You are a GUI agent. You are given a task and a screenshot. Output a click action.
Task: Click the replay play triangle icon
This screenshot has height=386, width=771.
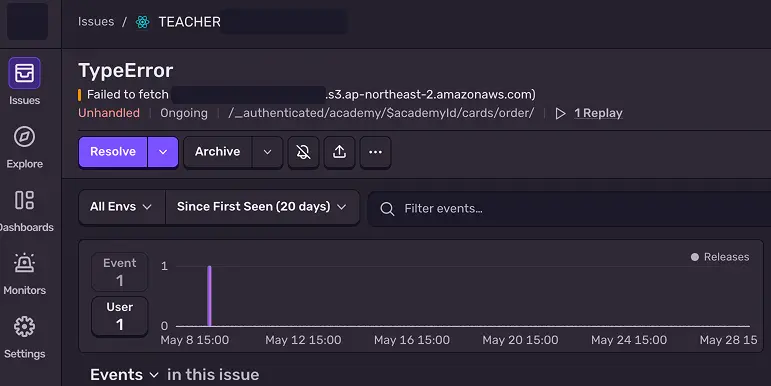tap(560, 114)
